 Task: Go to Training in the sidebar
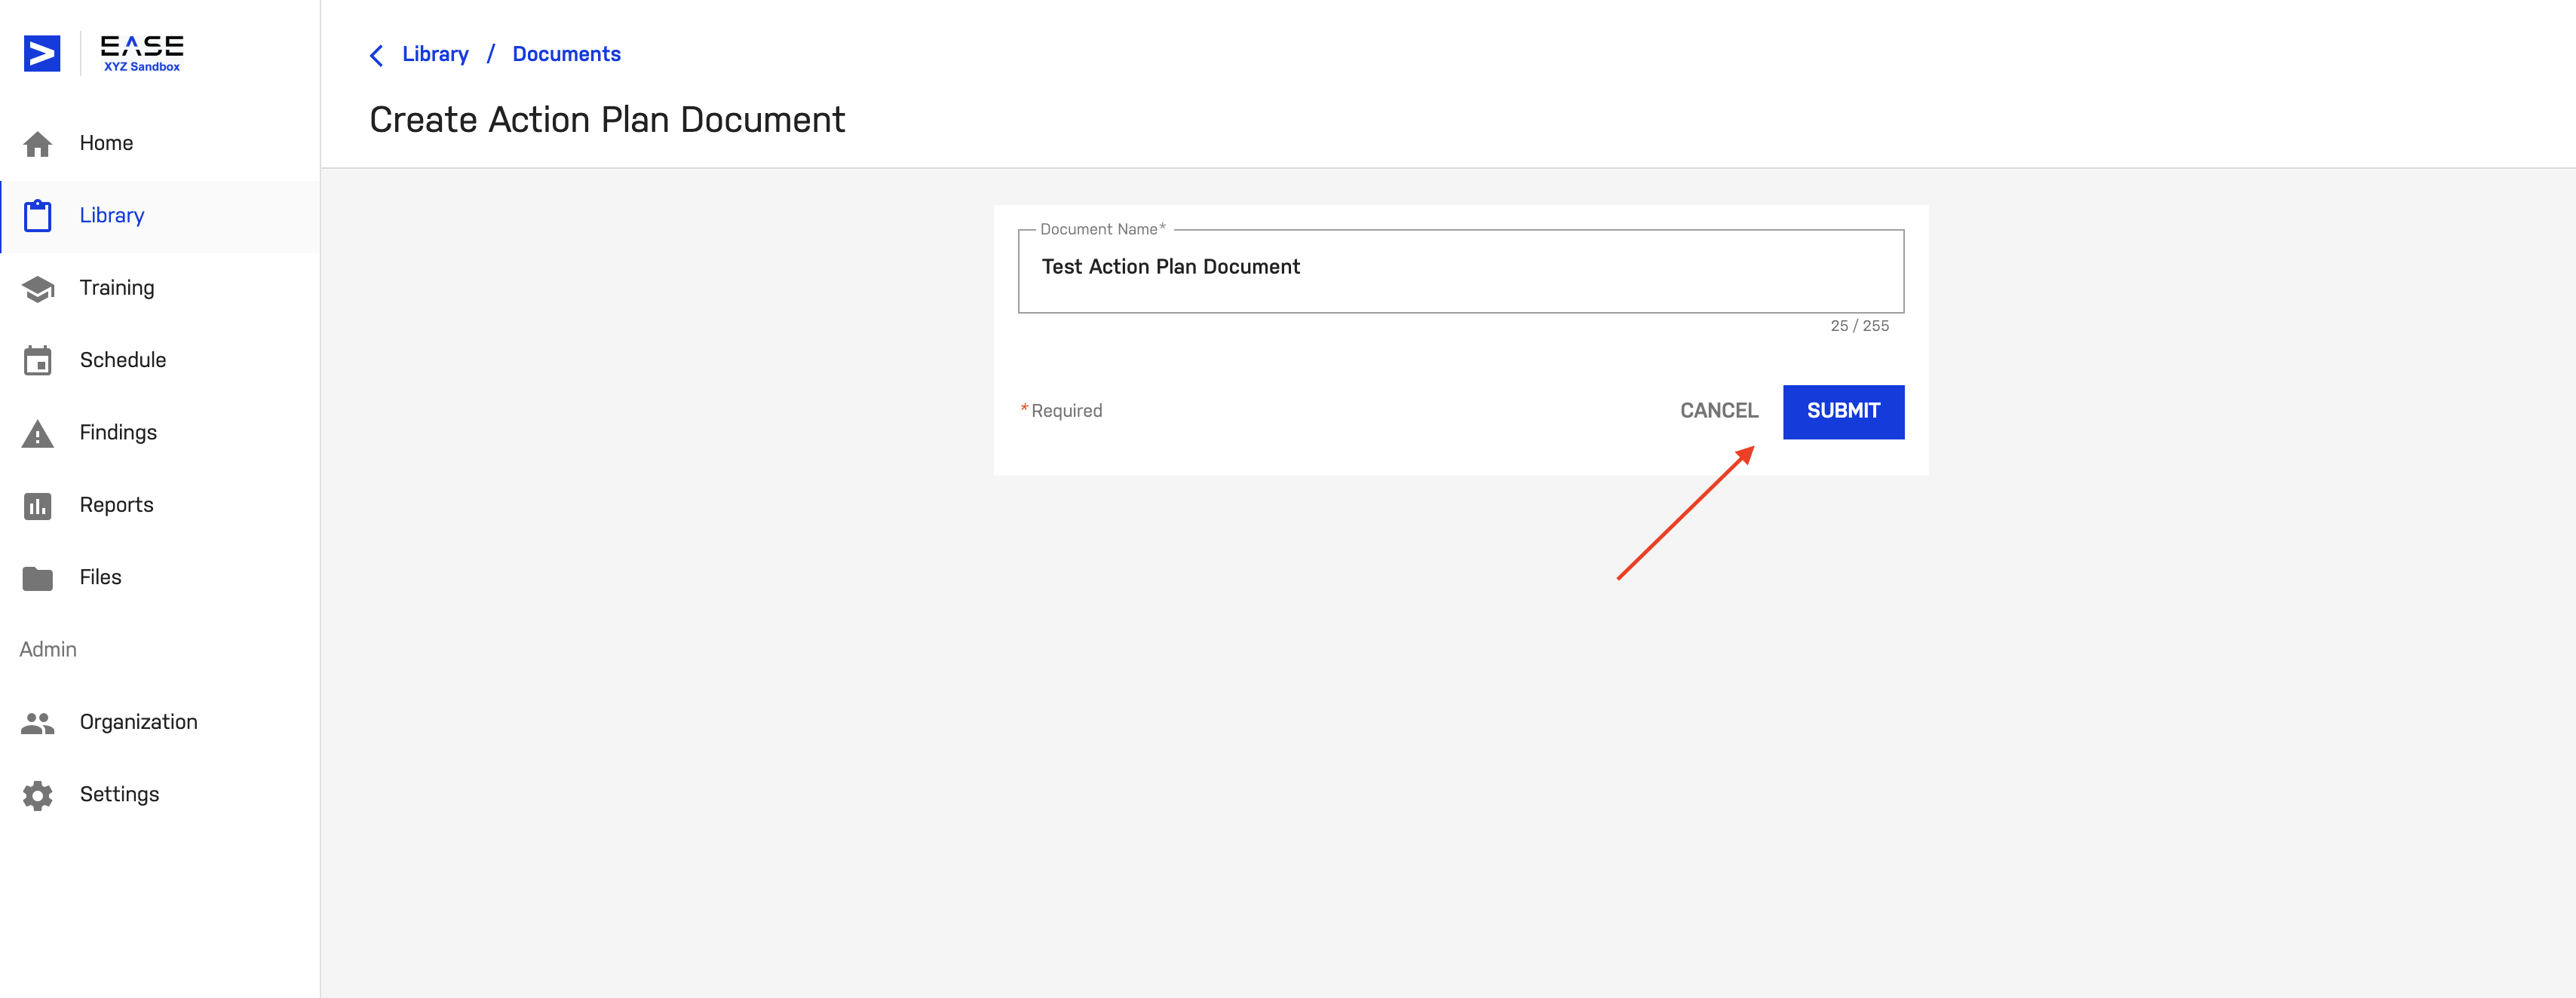160,289
